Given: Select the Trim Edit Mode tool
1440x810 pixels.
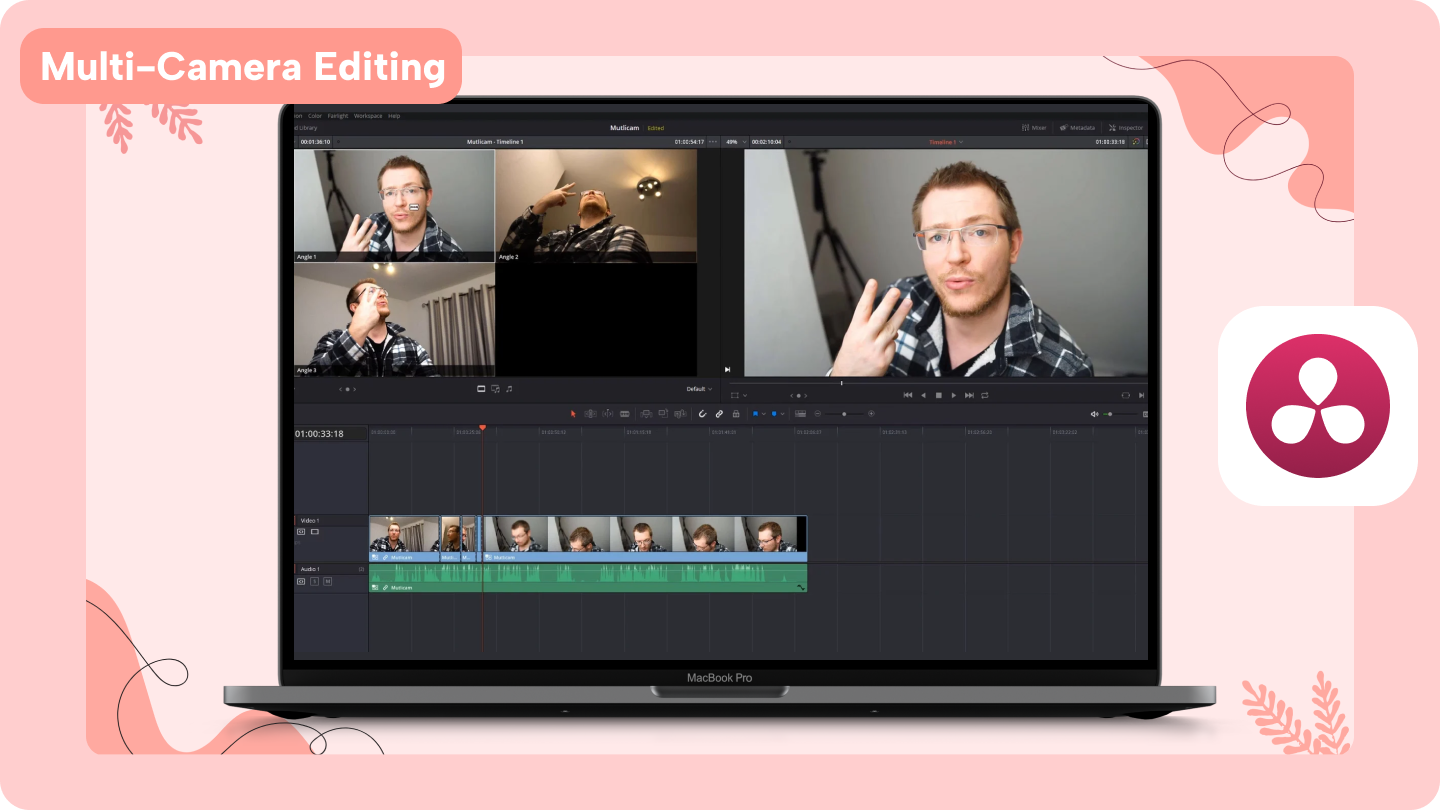Looking at the screenshot, I should tap(590, 413).
